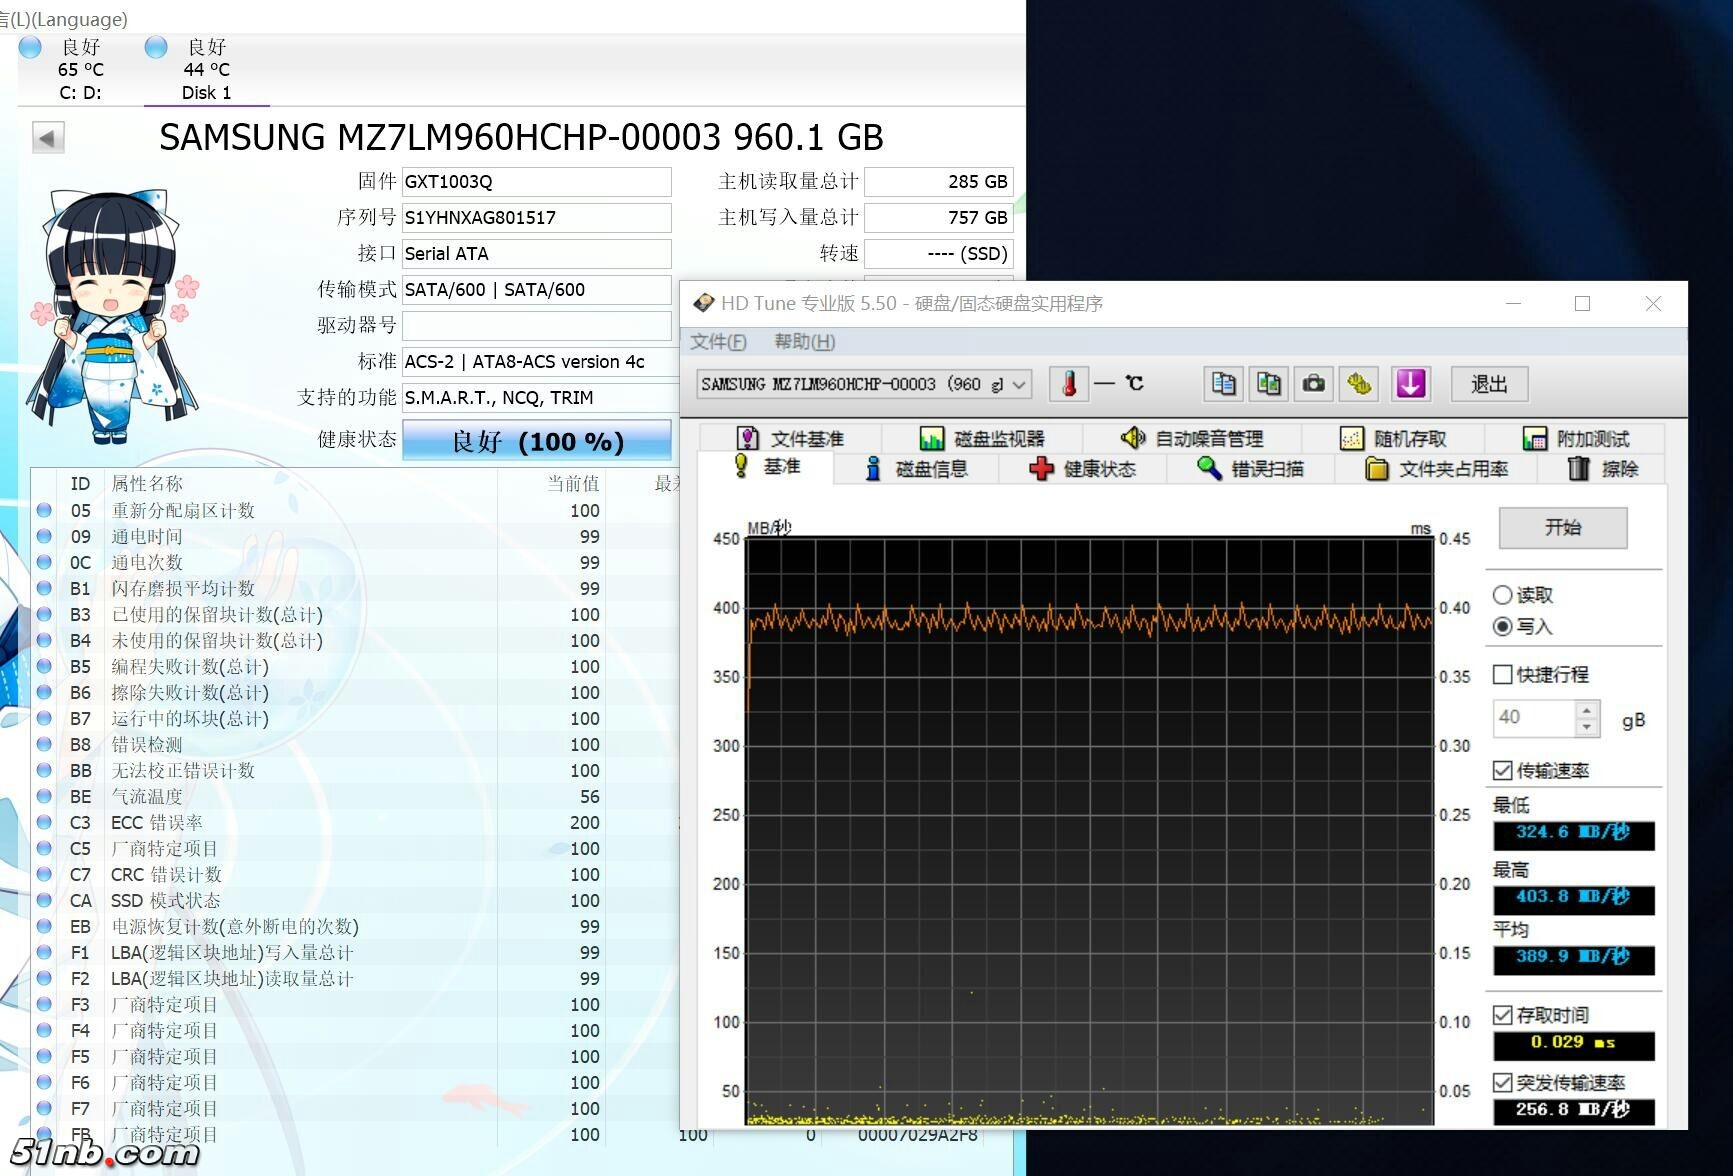This screenshot has height=1176, width=1733.
Task: Switch to the 错误扫描 tab
Action: click(1250, 469)
